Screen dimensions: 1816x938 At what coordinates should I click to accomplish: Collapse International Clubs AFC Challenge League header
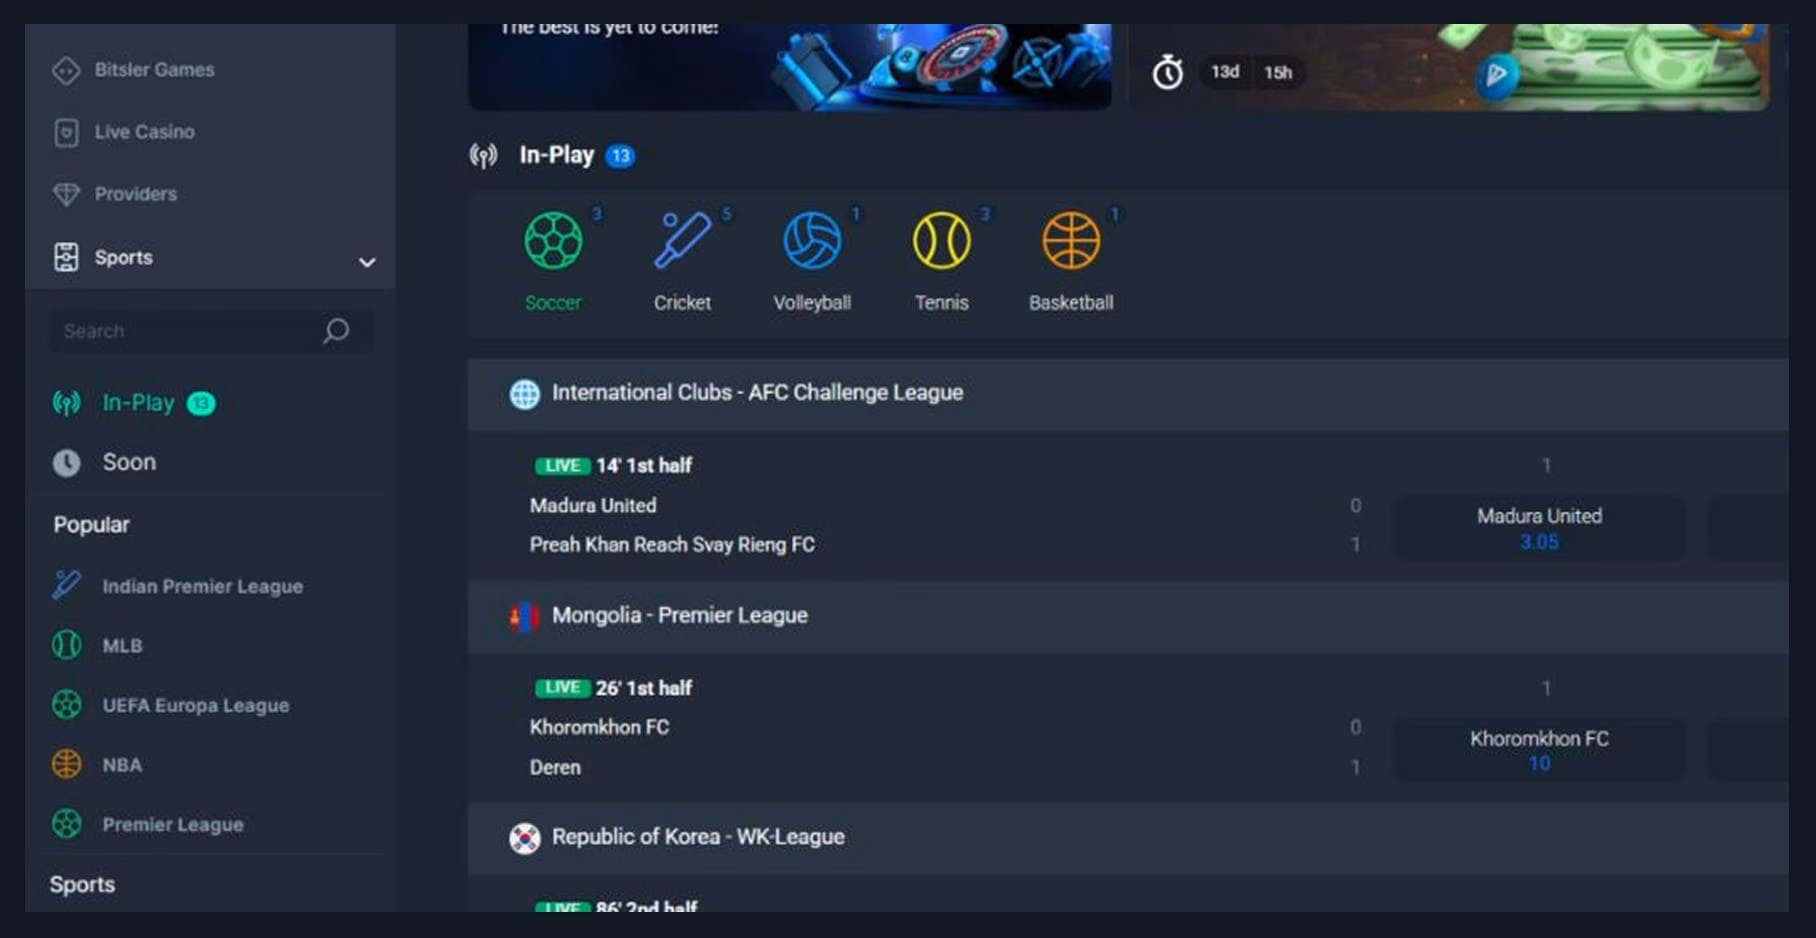click(1127, 393)
